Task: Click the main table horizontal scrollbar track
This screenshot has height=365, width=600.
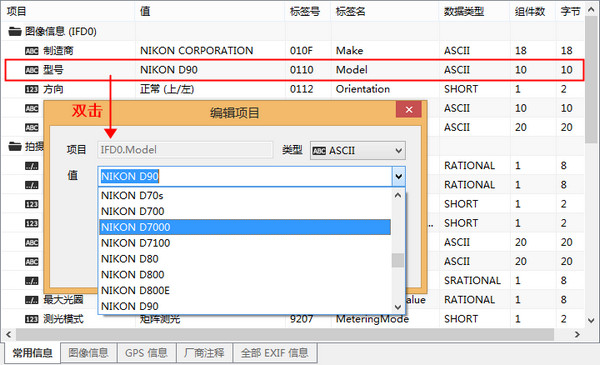Action: 293,335
